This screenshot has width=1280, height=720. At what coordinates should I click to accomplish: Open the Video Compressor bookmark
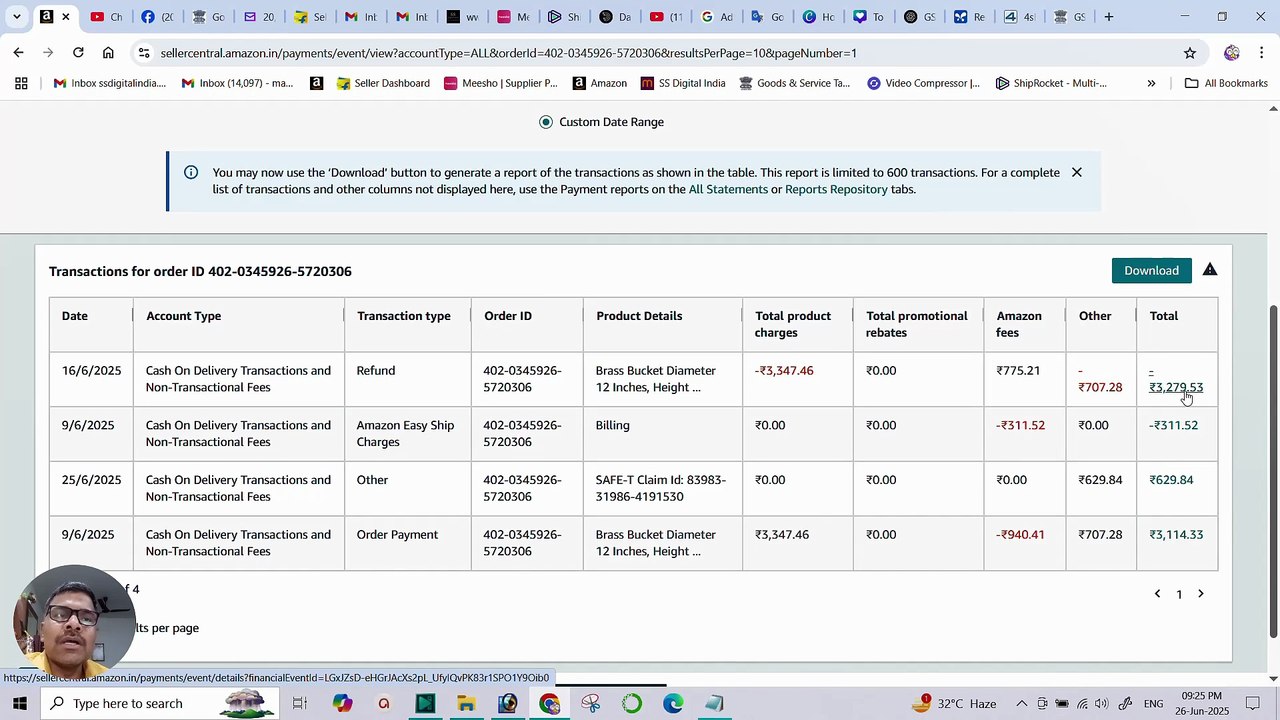click(923, 83)
